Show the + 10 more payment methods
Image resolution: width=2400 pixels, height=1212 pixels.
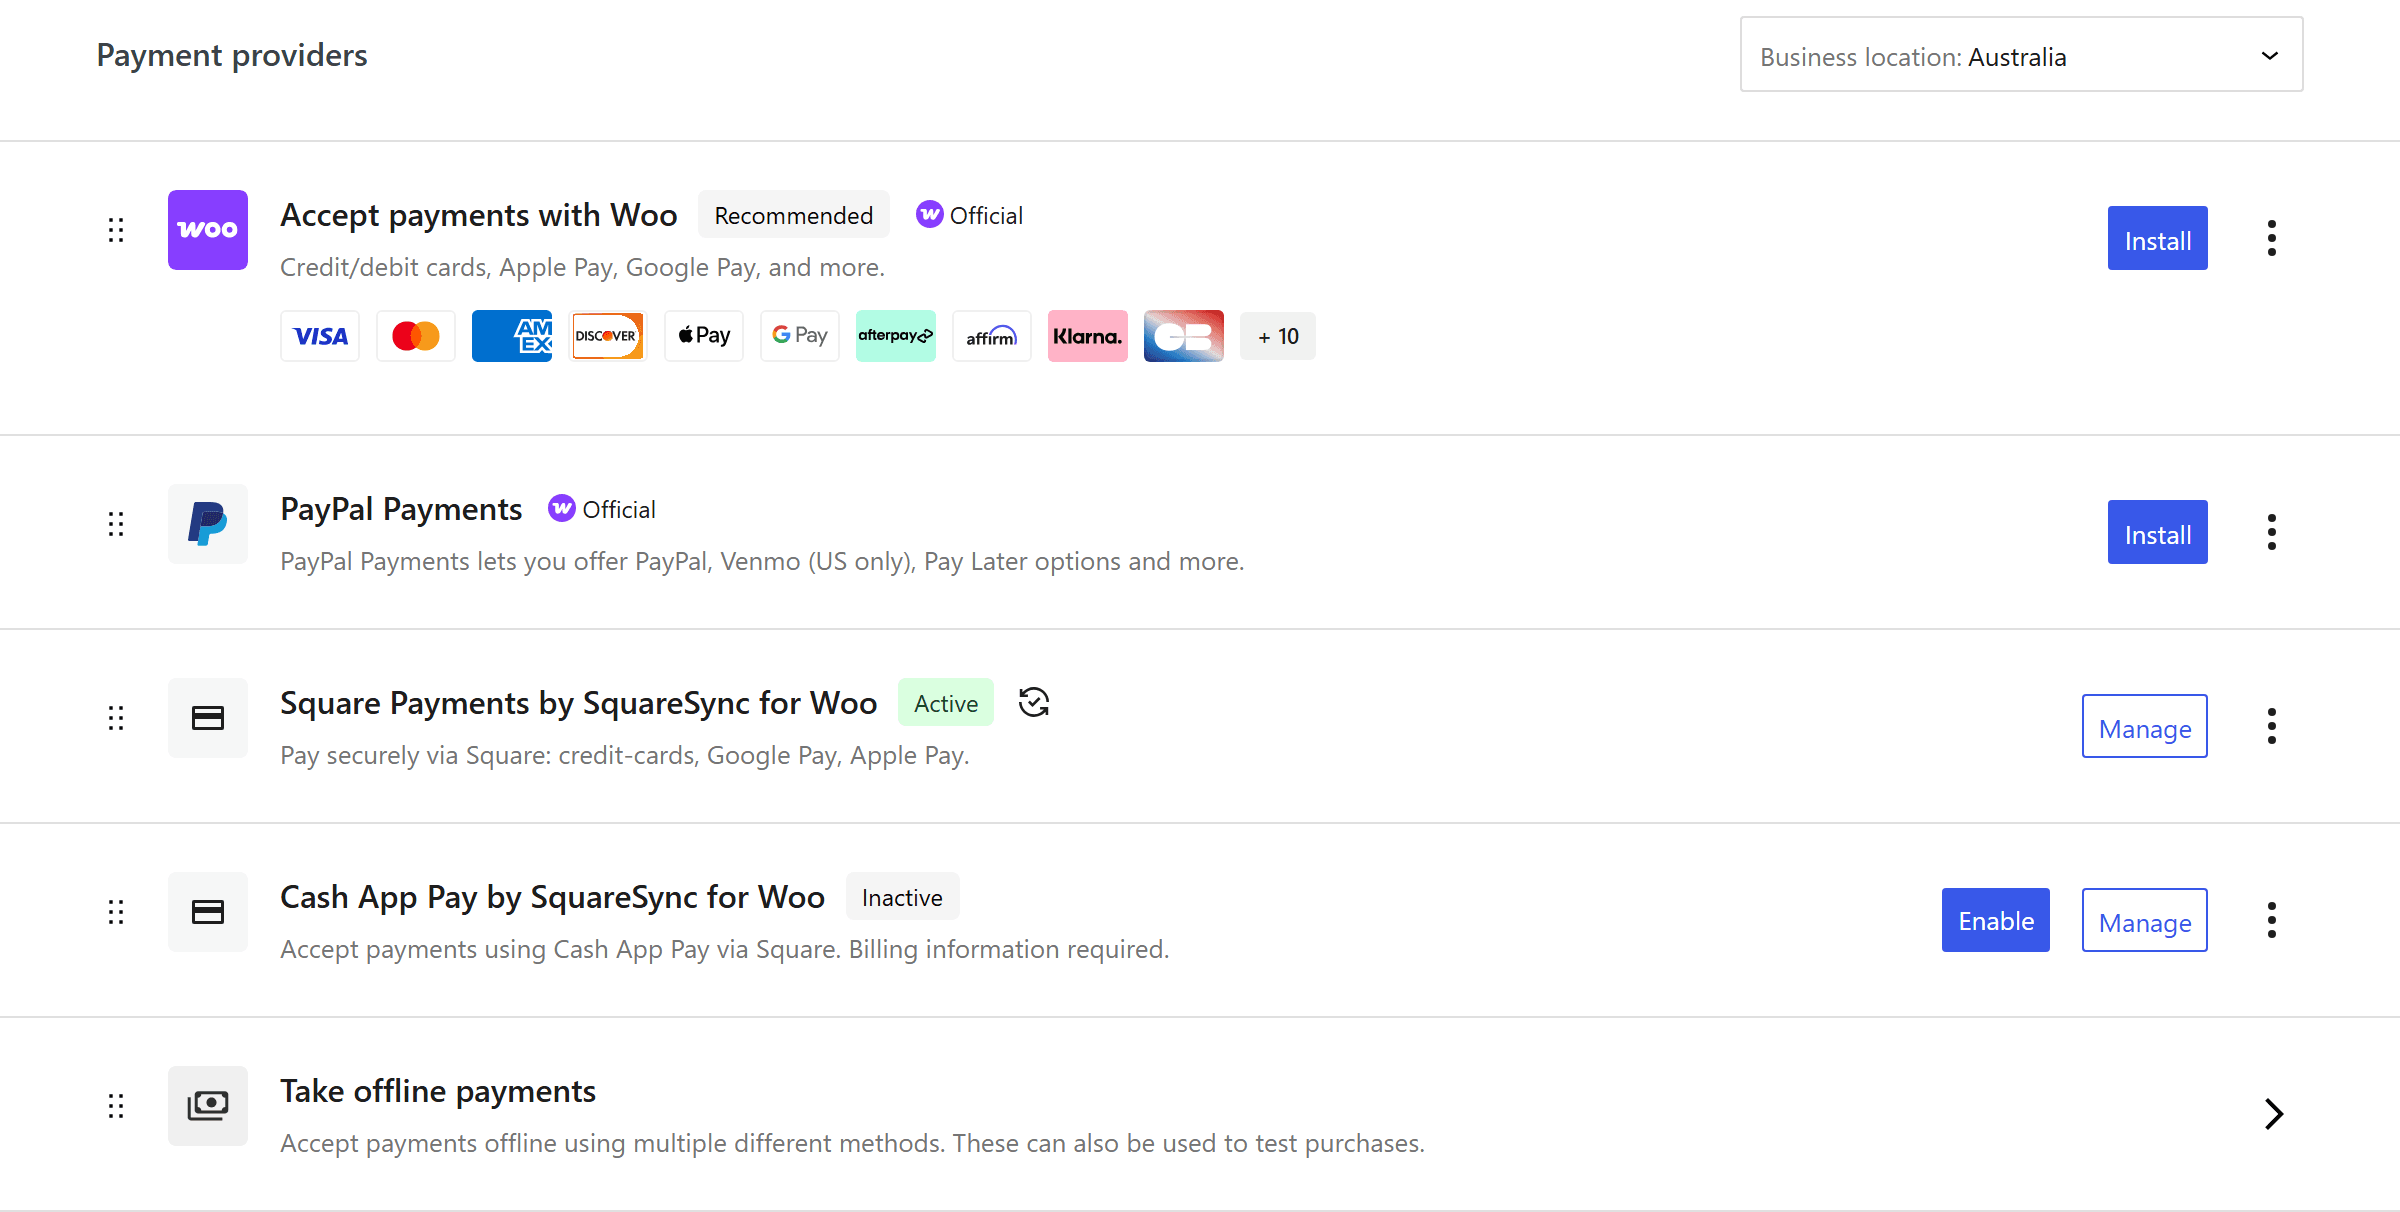tap(1278, 336)
